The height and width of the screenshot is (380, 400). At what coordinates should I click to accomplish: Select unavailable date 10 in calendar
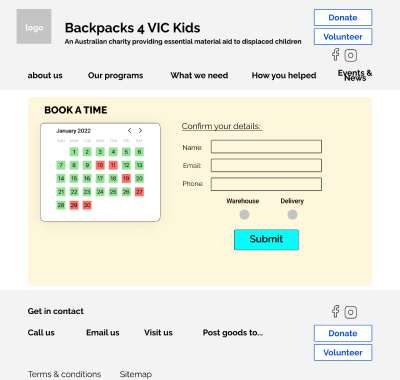pyautogui.click(x=100, y=165)
